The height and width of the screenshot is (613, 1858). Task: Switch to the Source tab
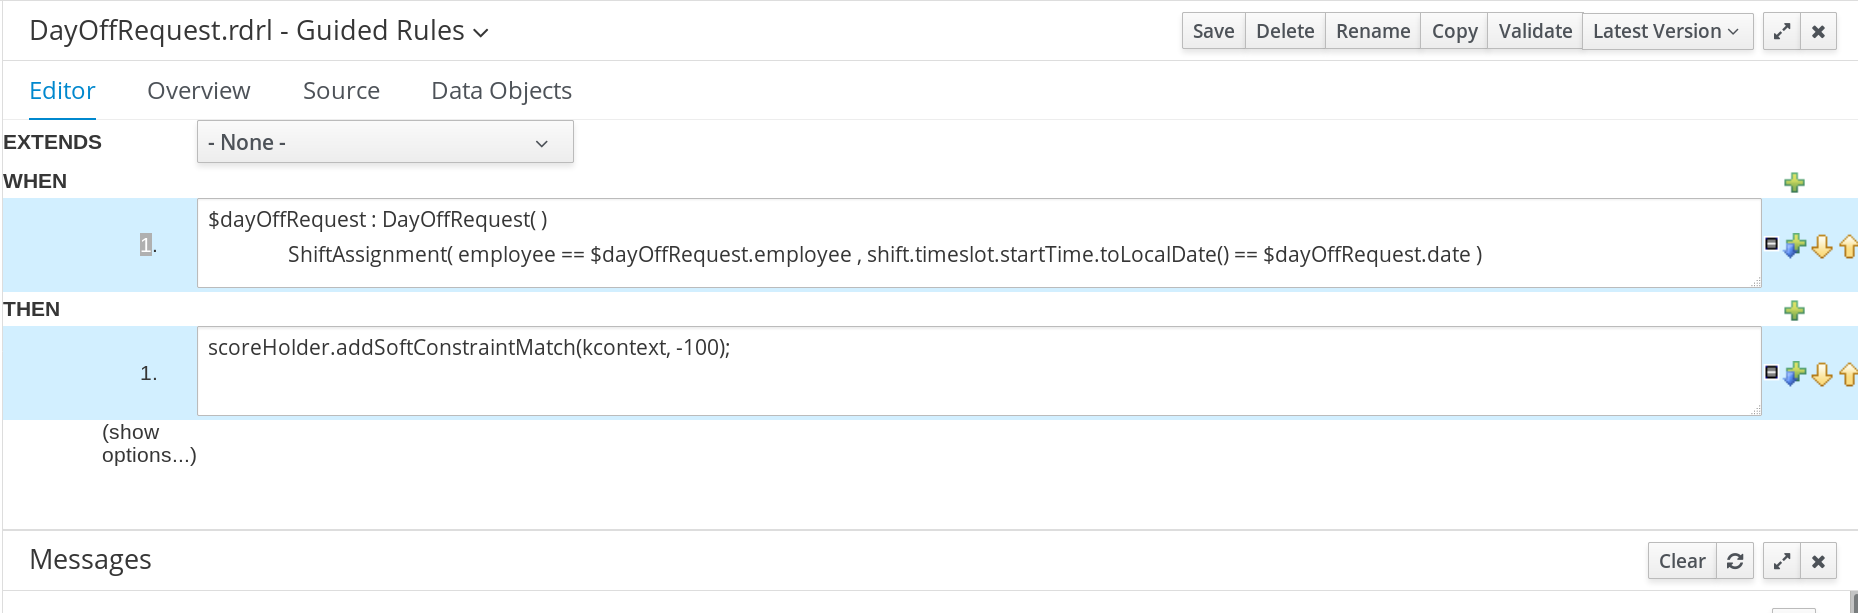point(341,91)
